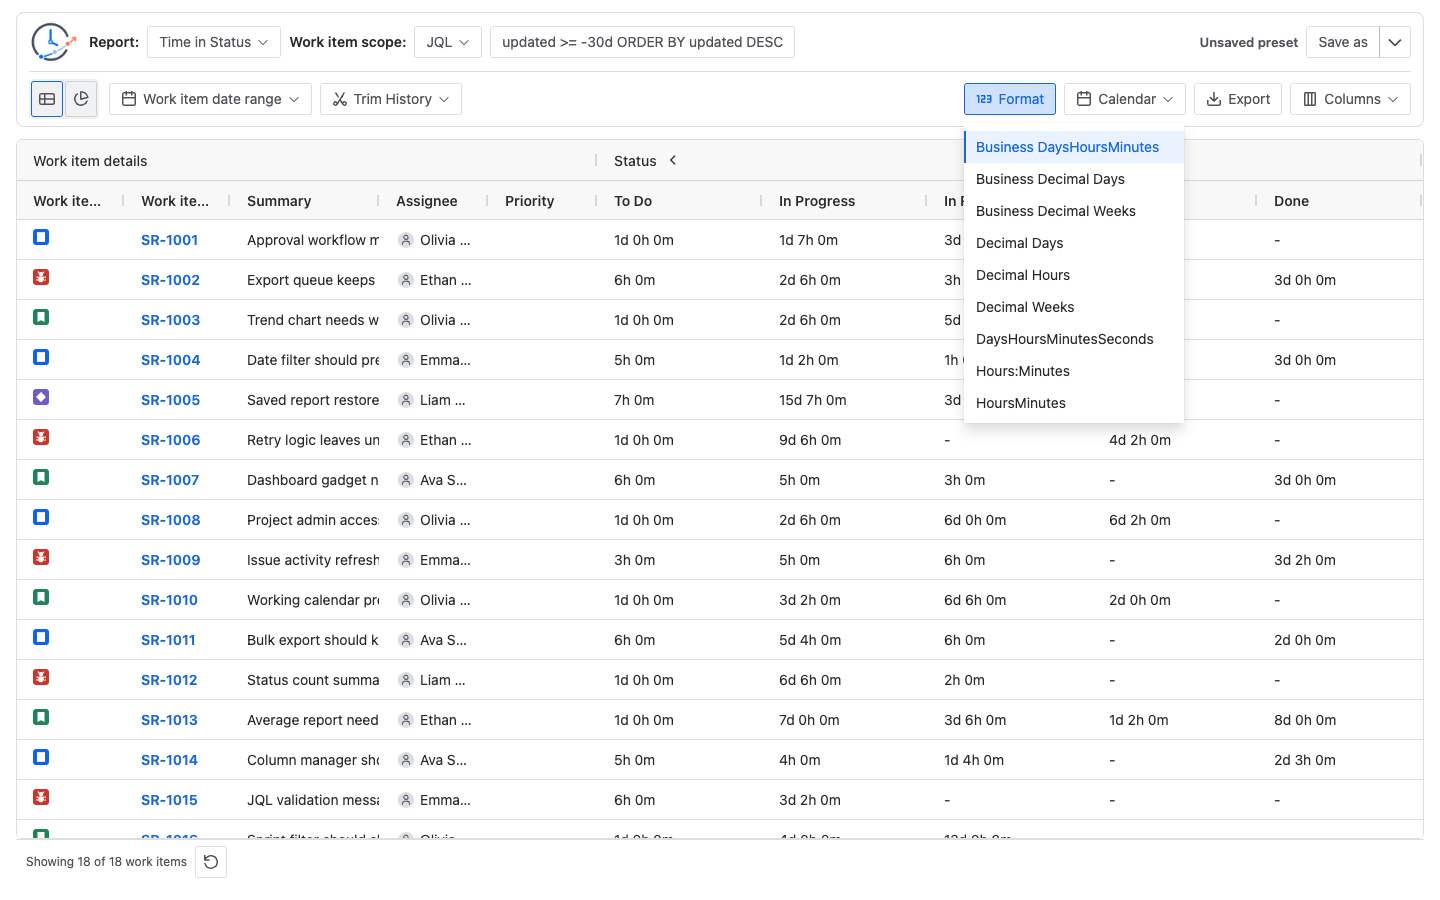Click the Export button
This screenshot has width=1440, height=900.
(1238, 99)
